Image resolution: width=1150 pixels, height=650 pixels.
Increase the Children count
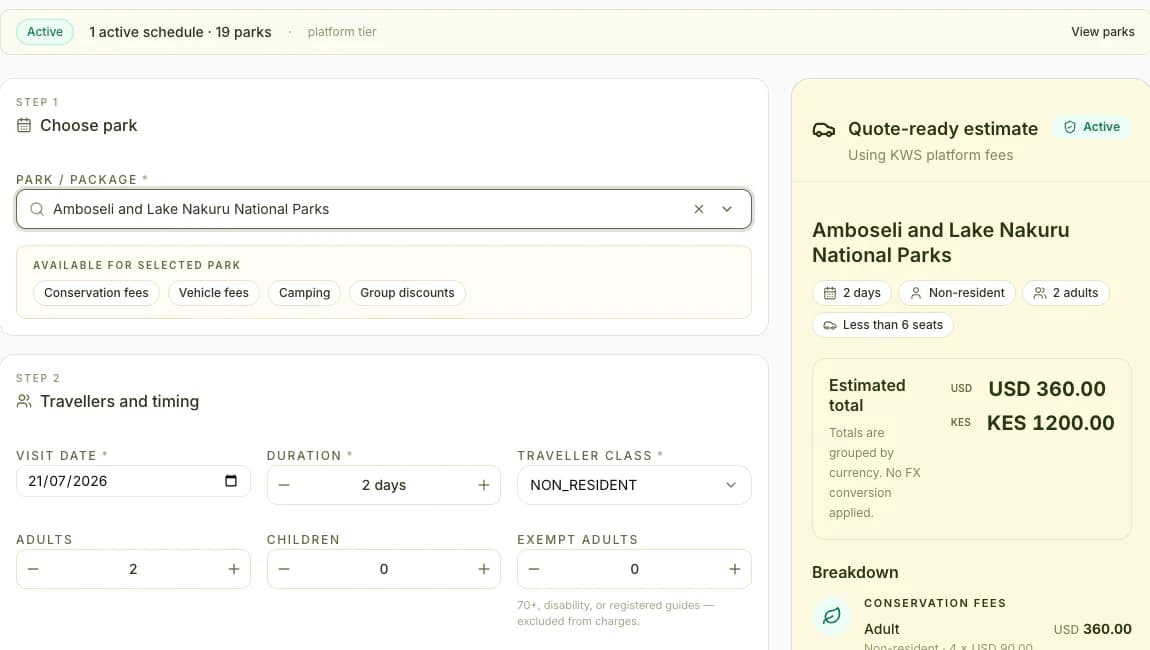click(483, 569)
